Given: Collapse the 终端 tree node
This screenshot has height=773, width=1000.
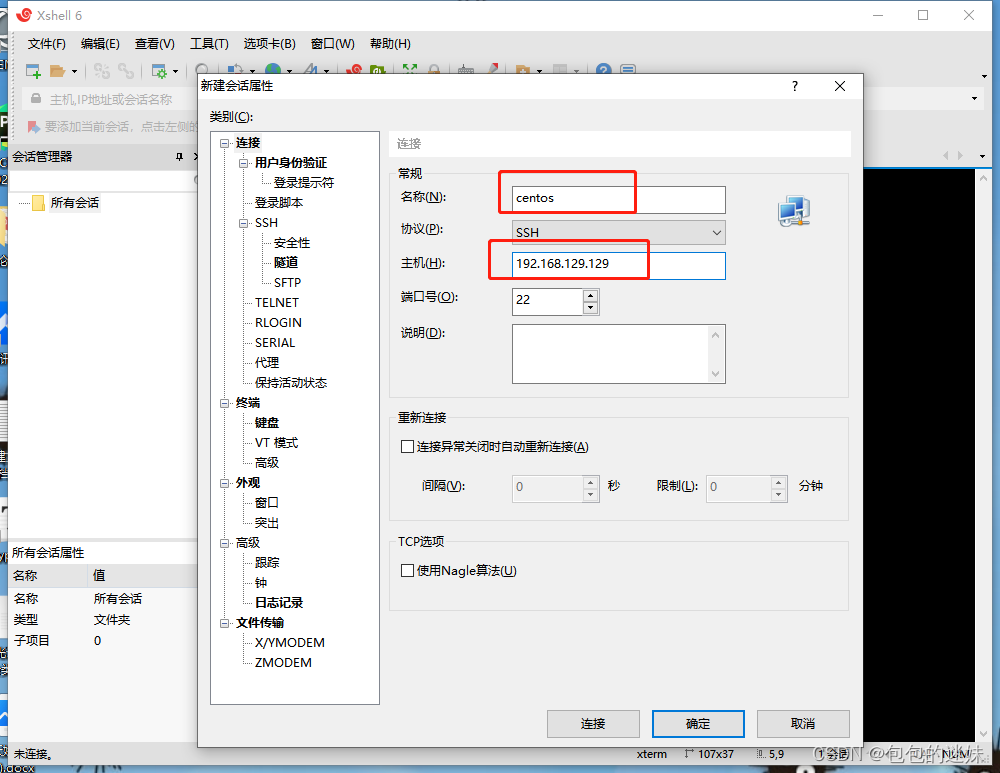Looking at the screenshot, I should coord(224,403).
